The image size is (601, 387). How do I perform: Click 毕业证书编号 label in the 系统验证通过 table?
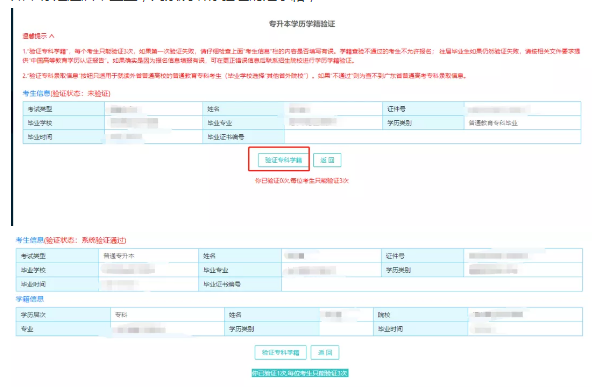pos(222,284)
